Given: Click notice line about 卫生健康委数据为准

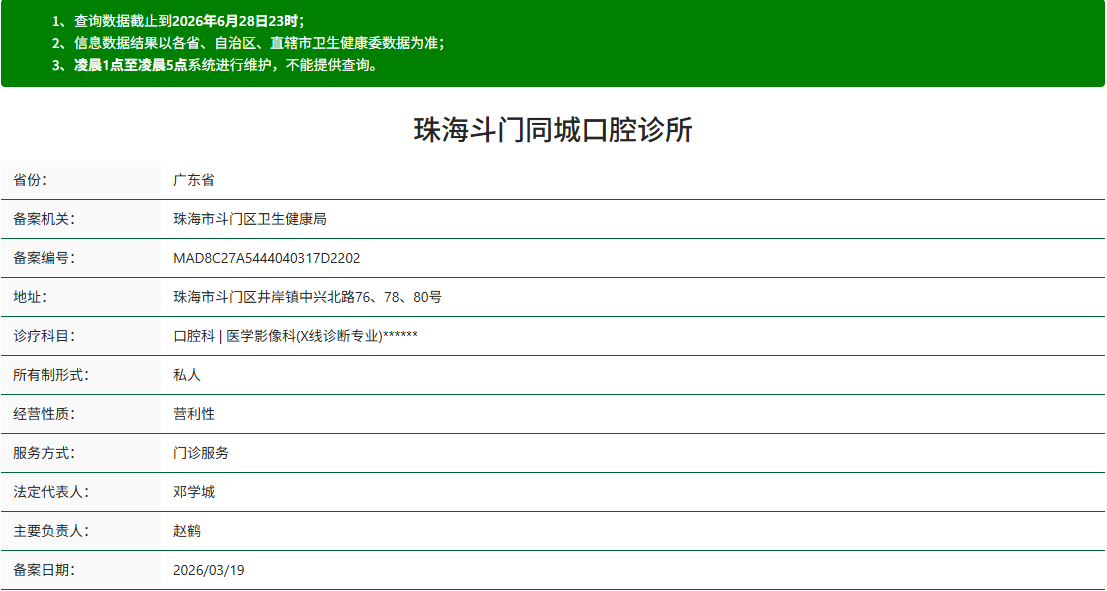Looking at the screenshot, I should coord(249,43).
